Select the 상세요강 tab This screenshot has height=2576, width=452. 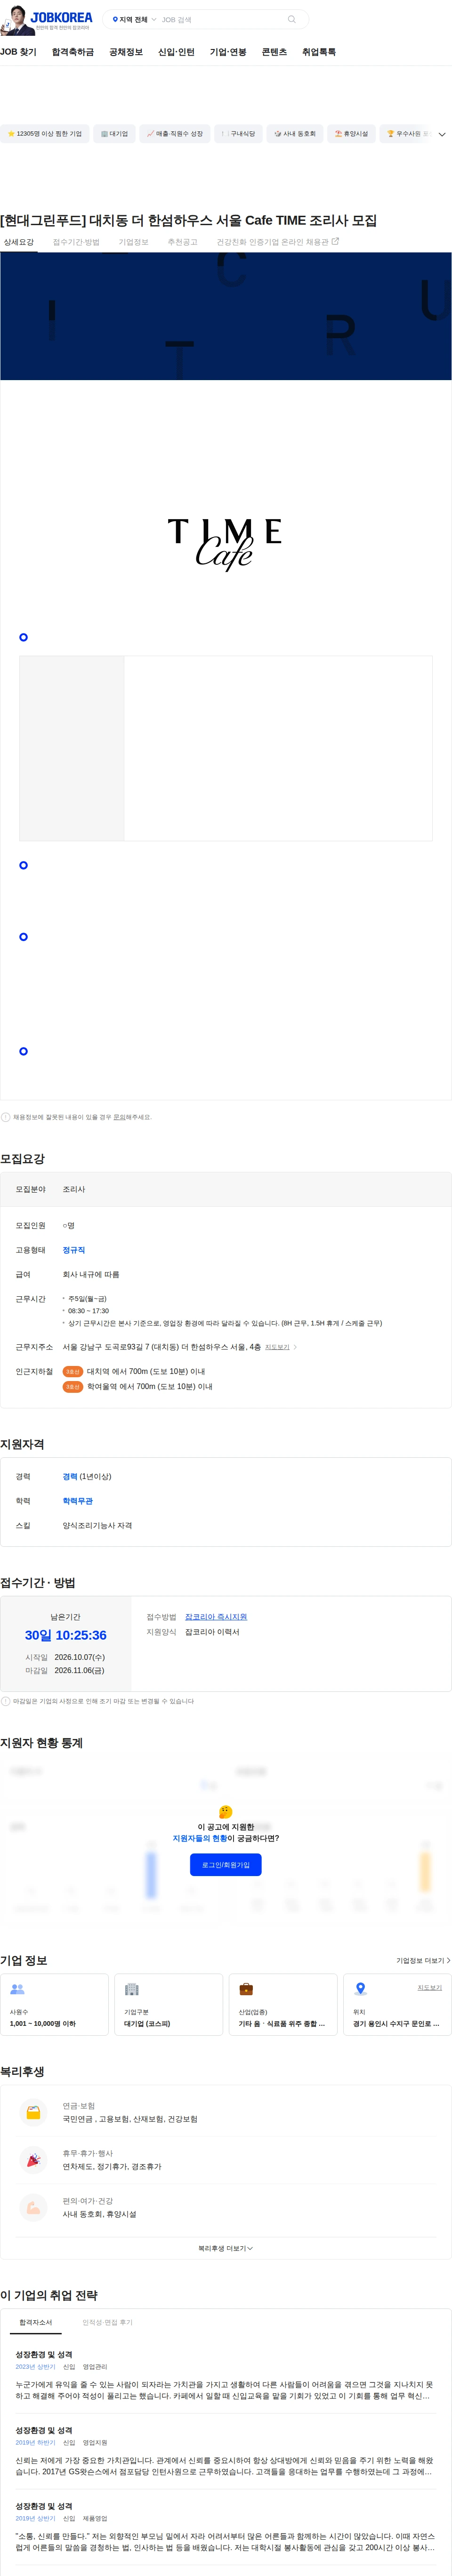[18, 242]
